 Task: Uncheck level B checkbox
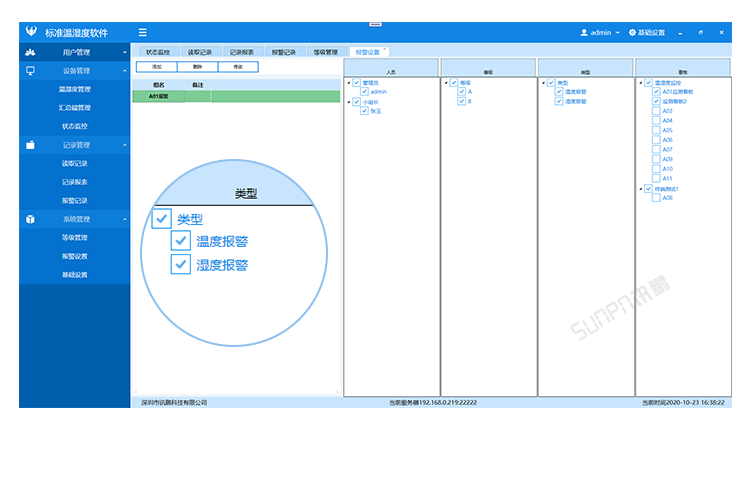[462, 101]
